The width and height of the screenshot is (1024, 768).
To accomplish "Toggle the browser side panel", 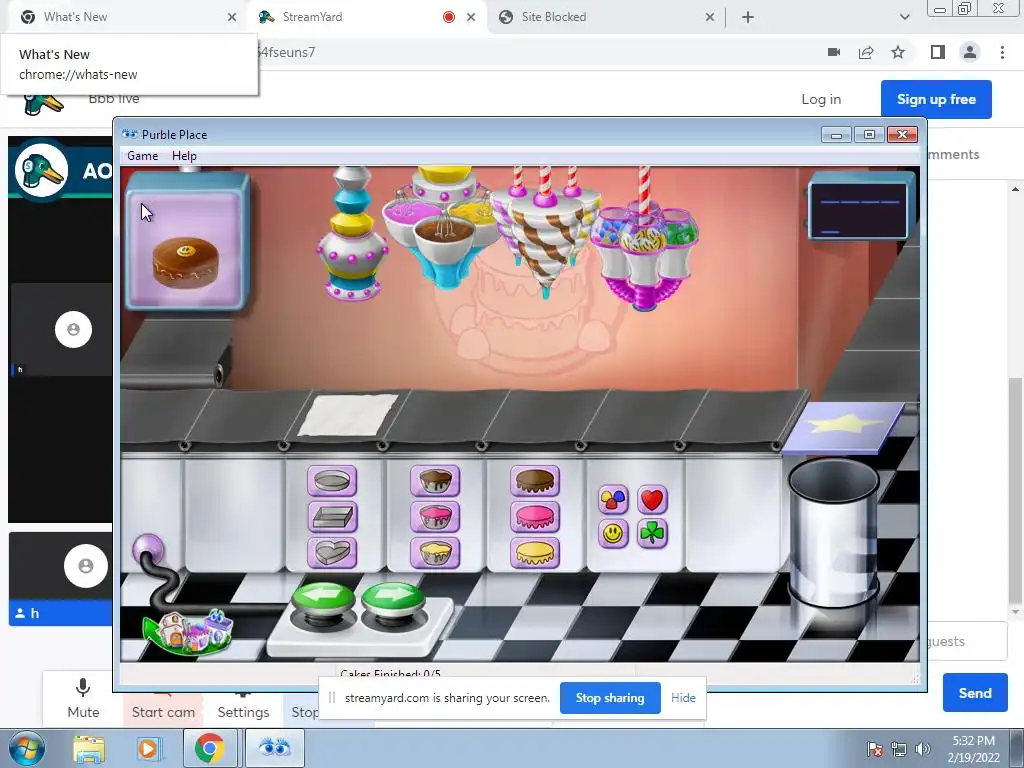I will 938,52.
